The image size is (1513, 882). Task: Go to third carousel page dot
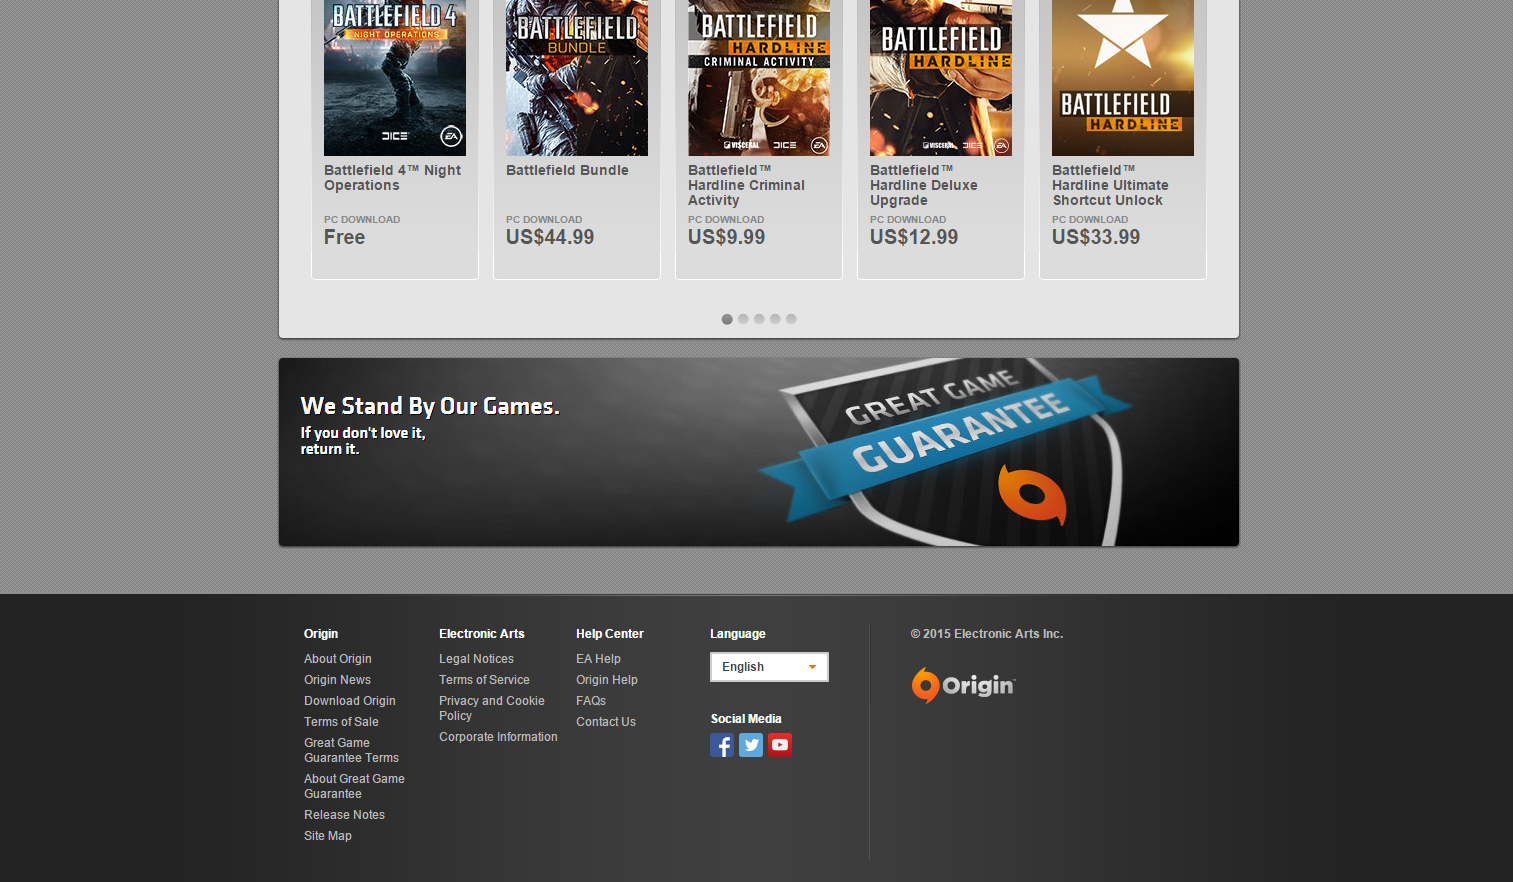pyautogui.click(x=759, y=319)
